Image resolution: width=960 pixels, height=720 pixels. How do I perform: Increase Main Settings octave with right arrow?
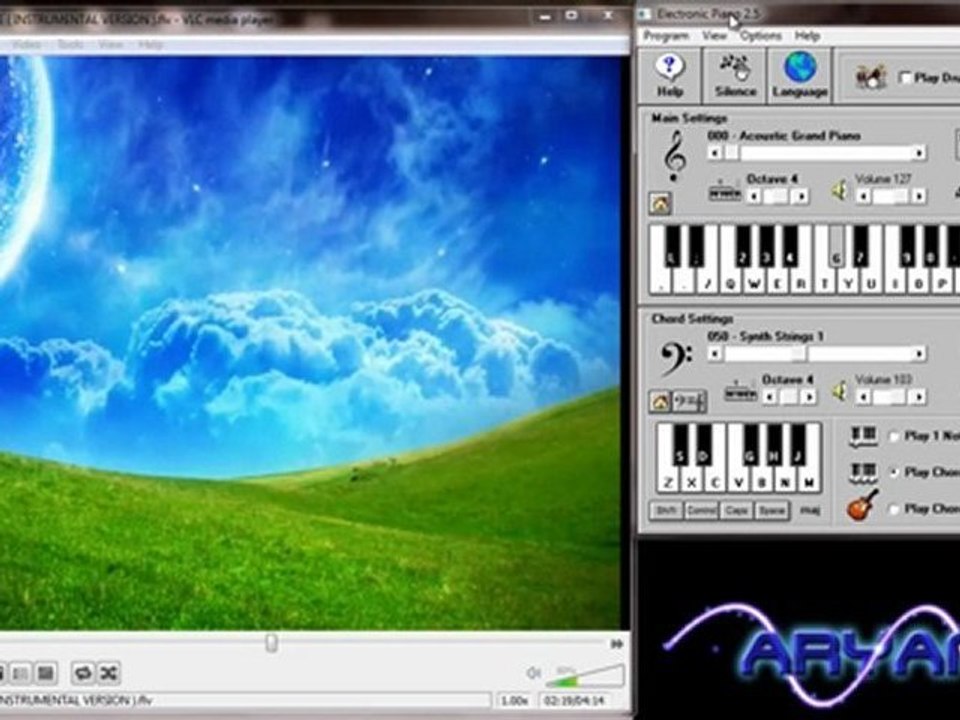[801, 196]
